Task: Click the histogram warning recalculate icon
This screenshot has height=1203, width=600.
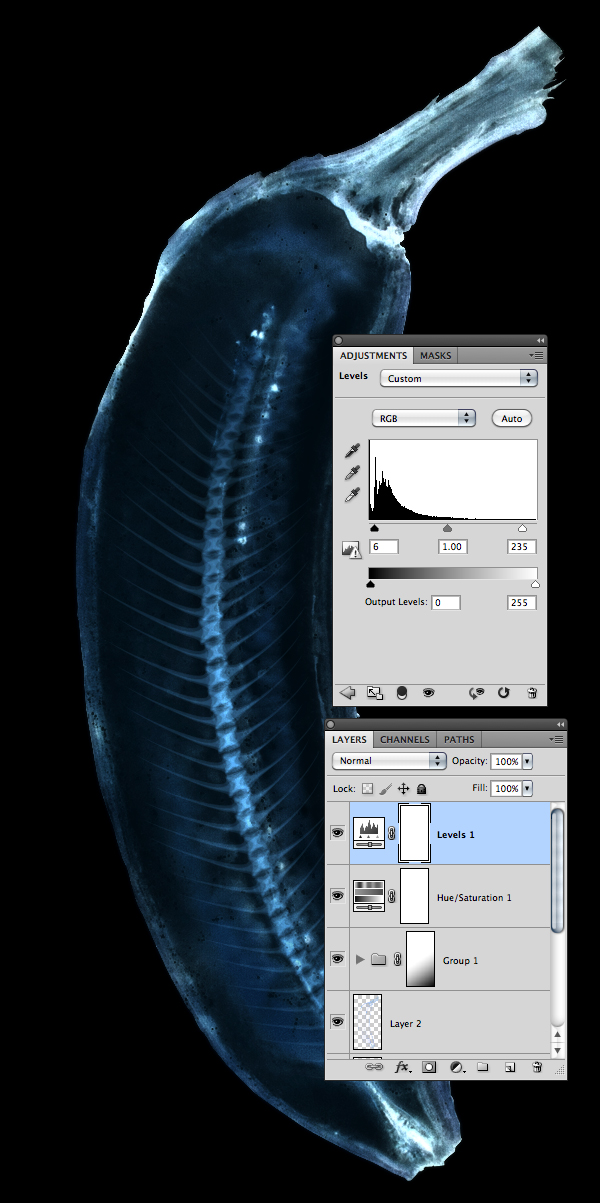Action: point(351,548)
